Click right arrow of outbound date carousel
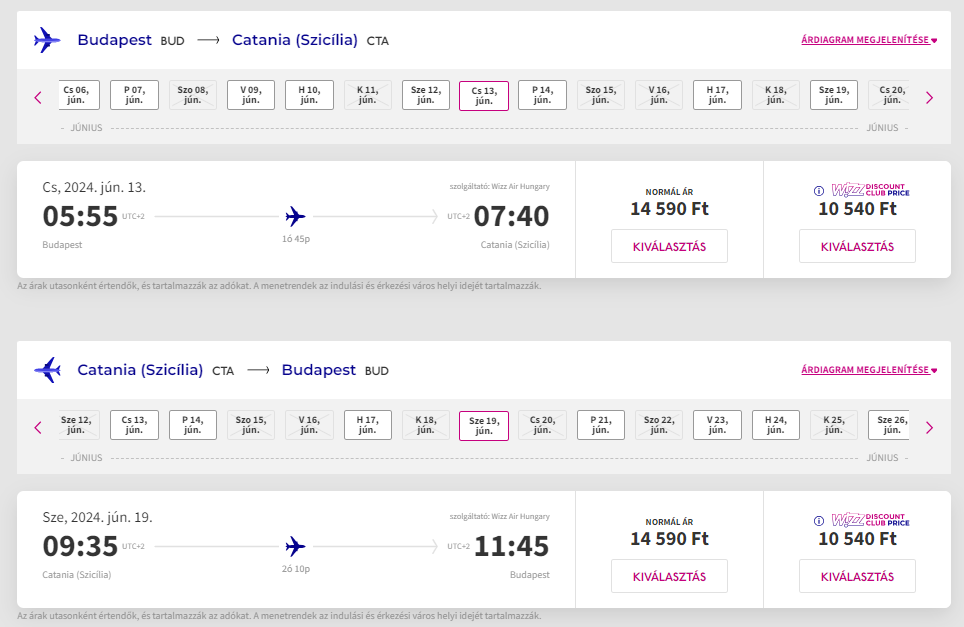Screen dimensions: 964x627 click(929, 97)
